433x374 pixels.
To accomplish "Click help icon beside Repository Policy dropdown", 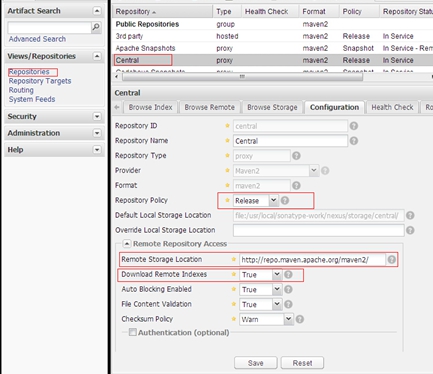I will coord(285,201).
